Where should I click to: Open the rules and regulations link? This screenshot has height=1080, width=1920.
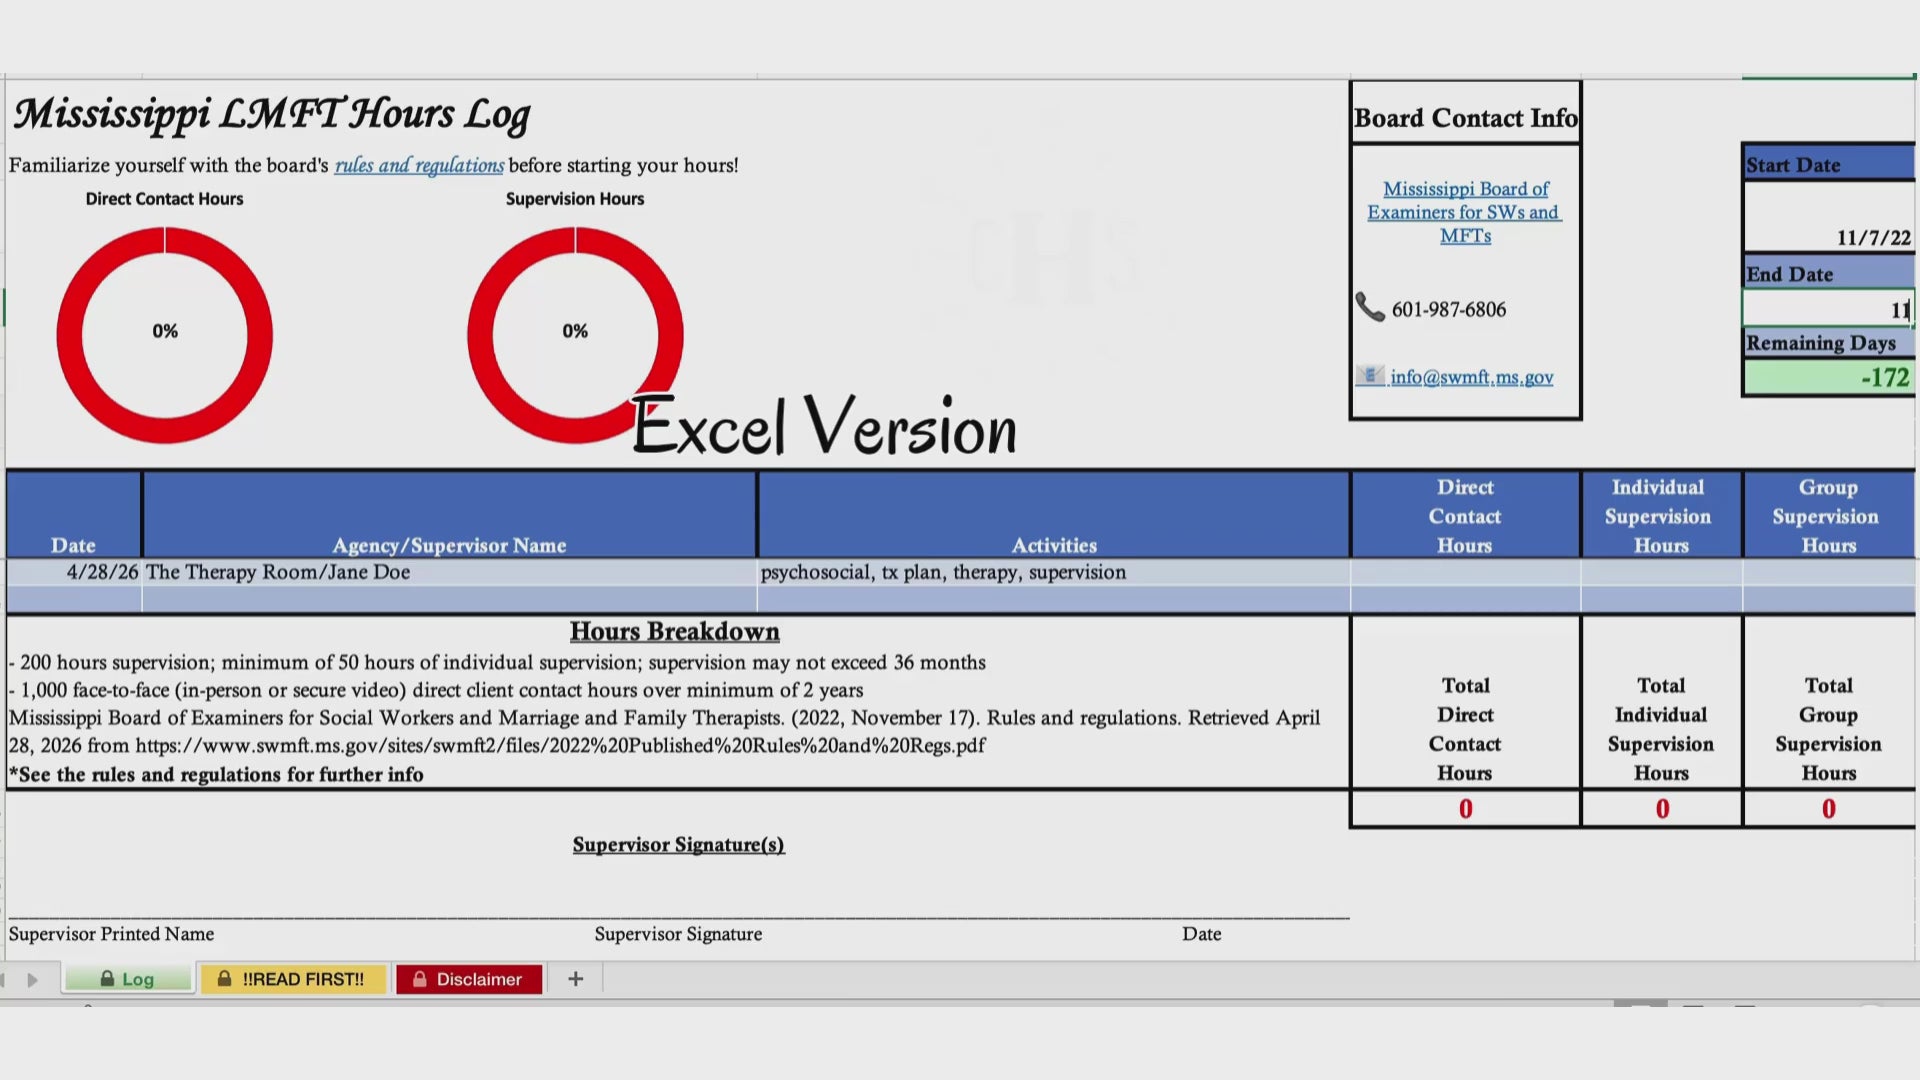click(x=419, y=165)
